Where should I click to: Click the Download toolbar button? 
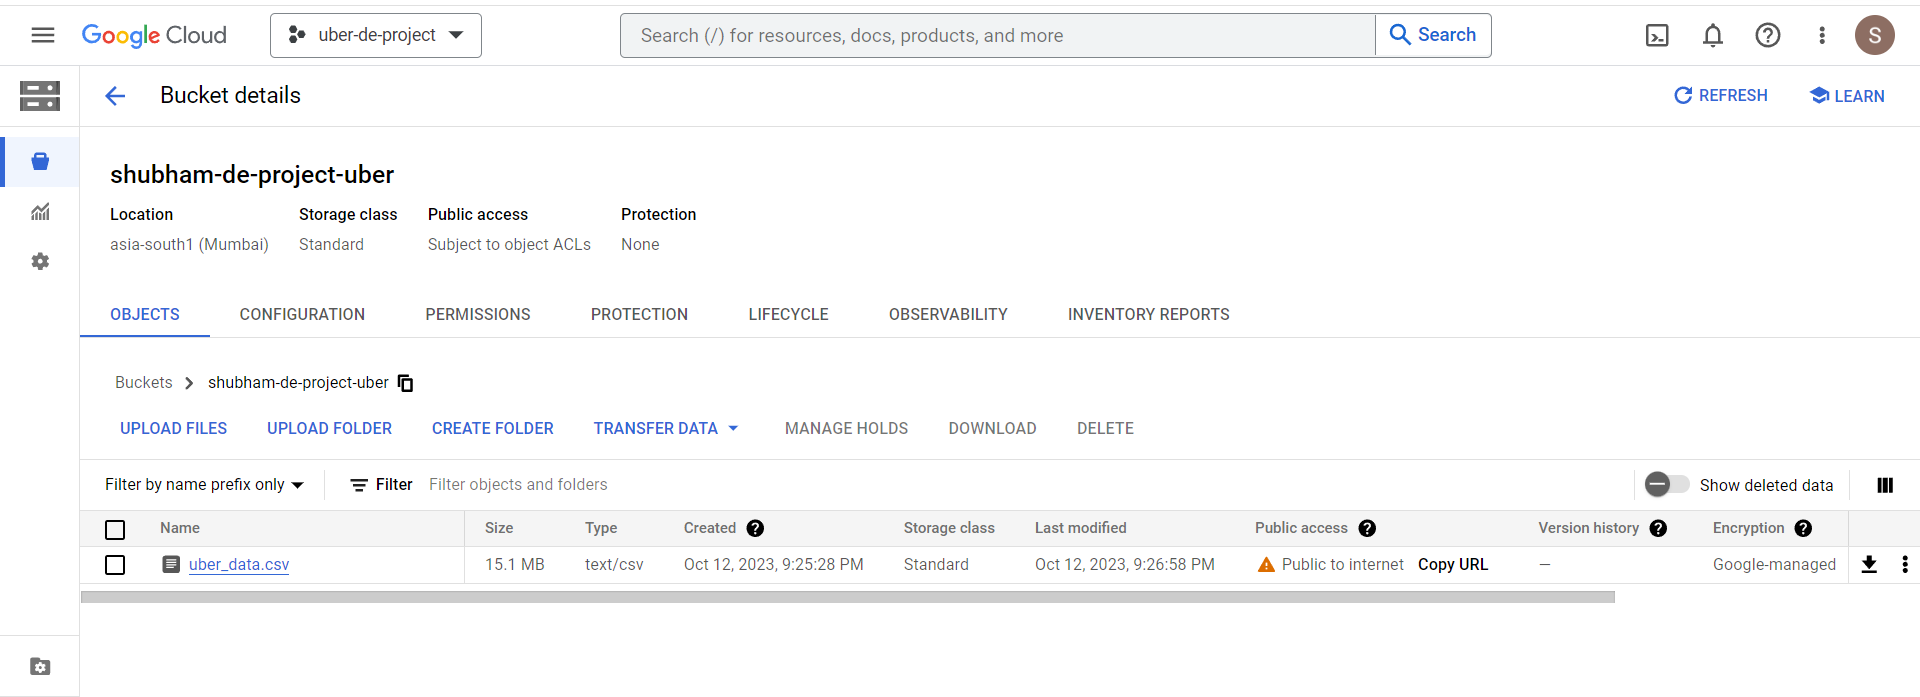(992, 428)
